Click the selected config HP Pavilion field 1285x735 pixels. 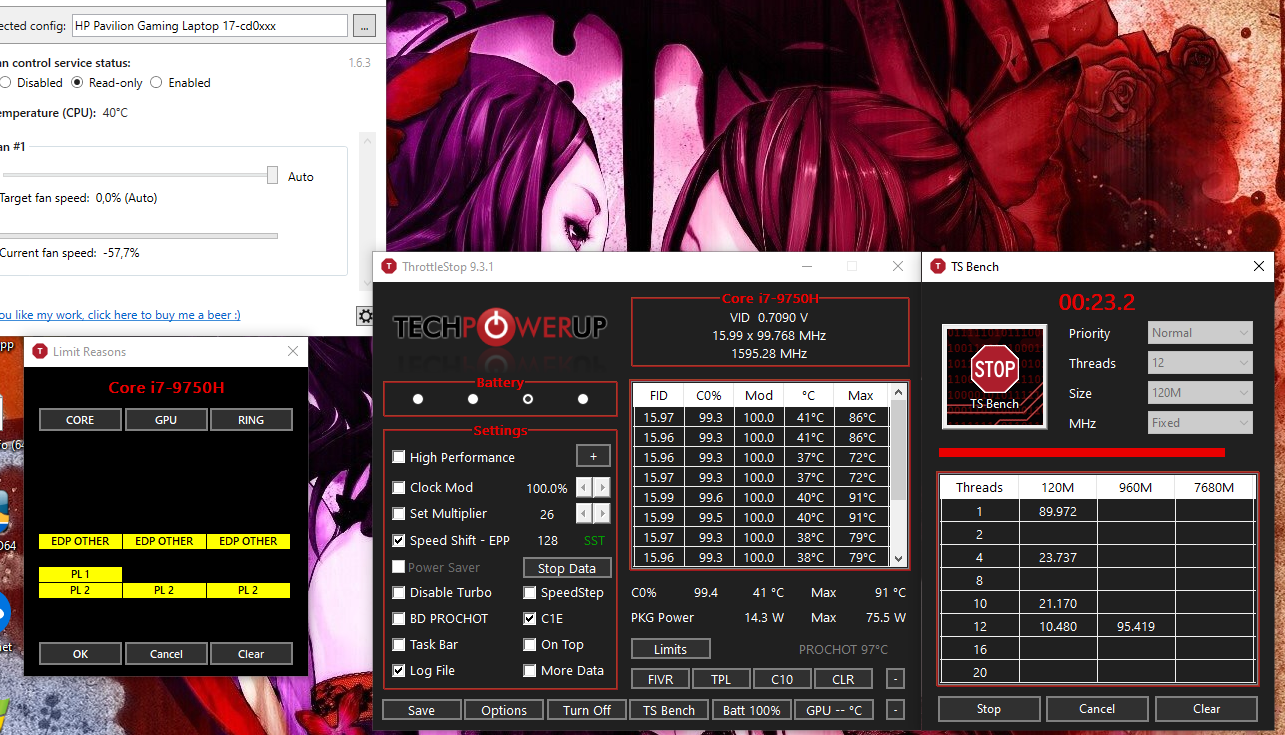coord(209,26)
